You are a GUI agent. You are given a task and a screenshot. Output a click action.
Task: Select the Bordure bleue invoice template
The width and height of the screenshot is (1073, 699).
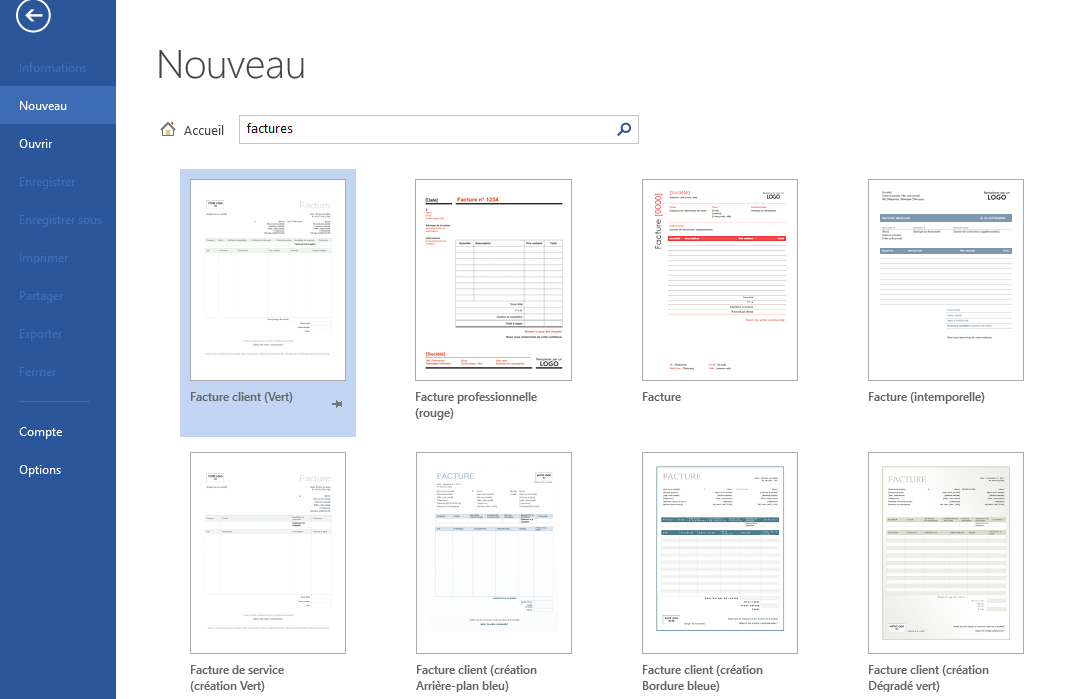point(720,552)
